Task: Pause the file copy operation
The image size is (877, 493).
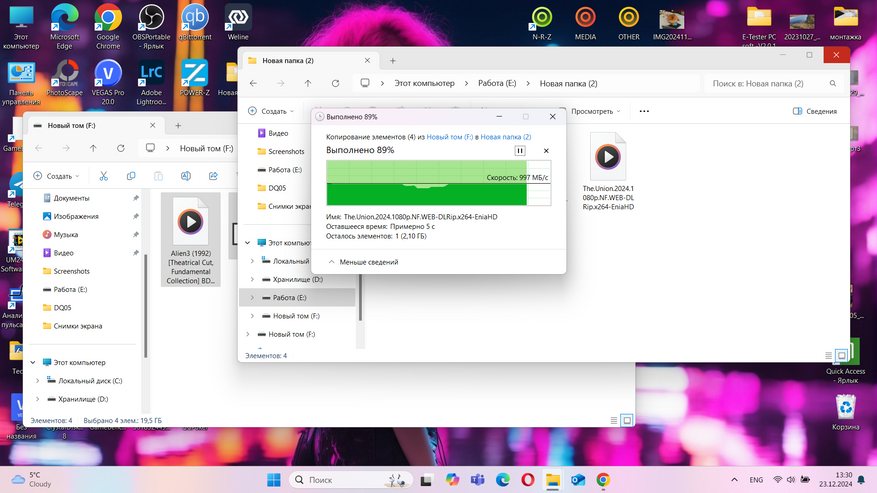Action: 519,151
